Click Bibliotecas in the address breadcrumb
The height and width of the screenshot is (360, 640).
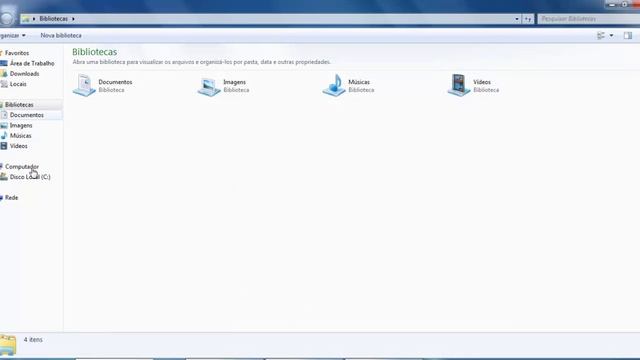pyautogui.click(x=53, y=19)
